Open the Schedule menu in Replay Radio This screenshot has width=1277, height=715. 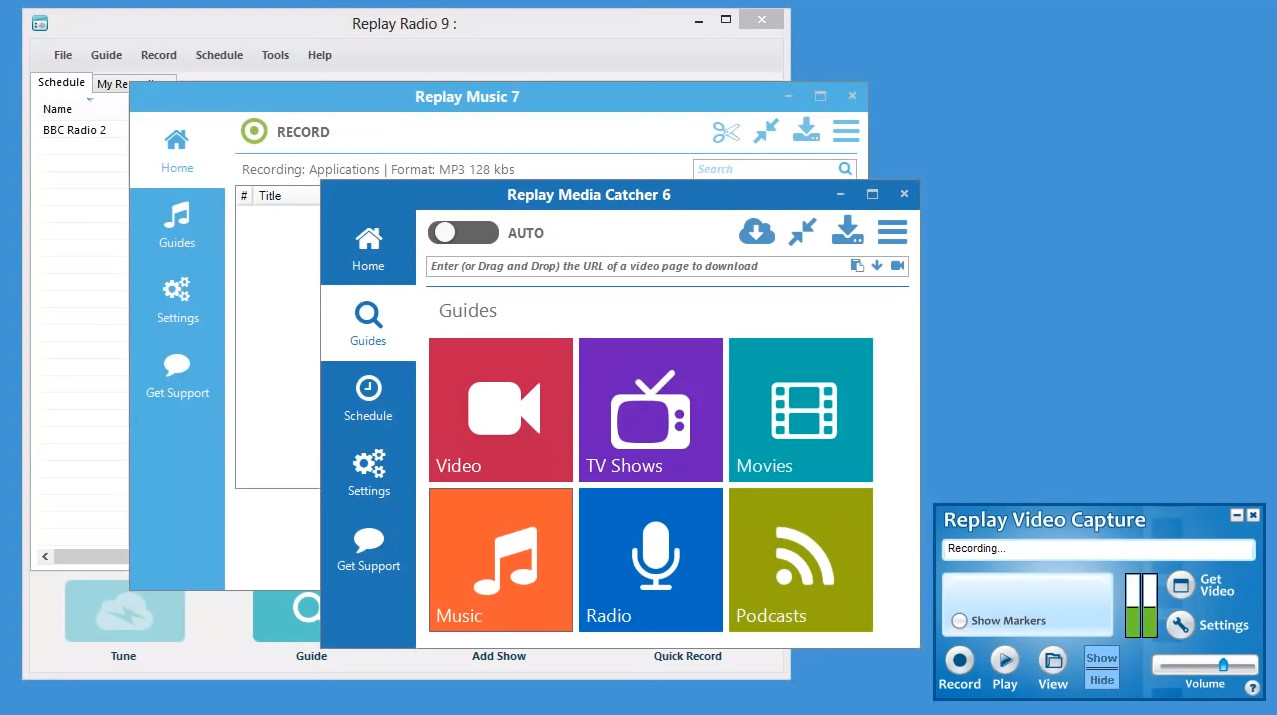[x=219, y=55]
